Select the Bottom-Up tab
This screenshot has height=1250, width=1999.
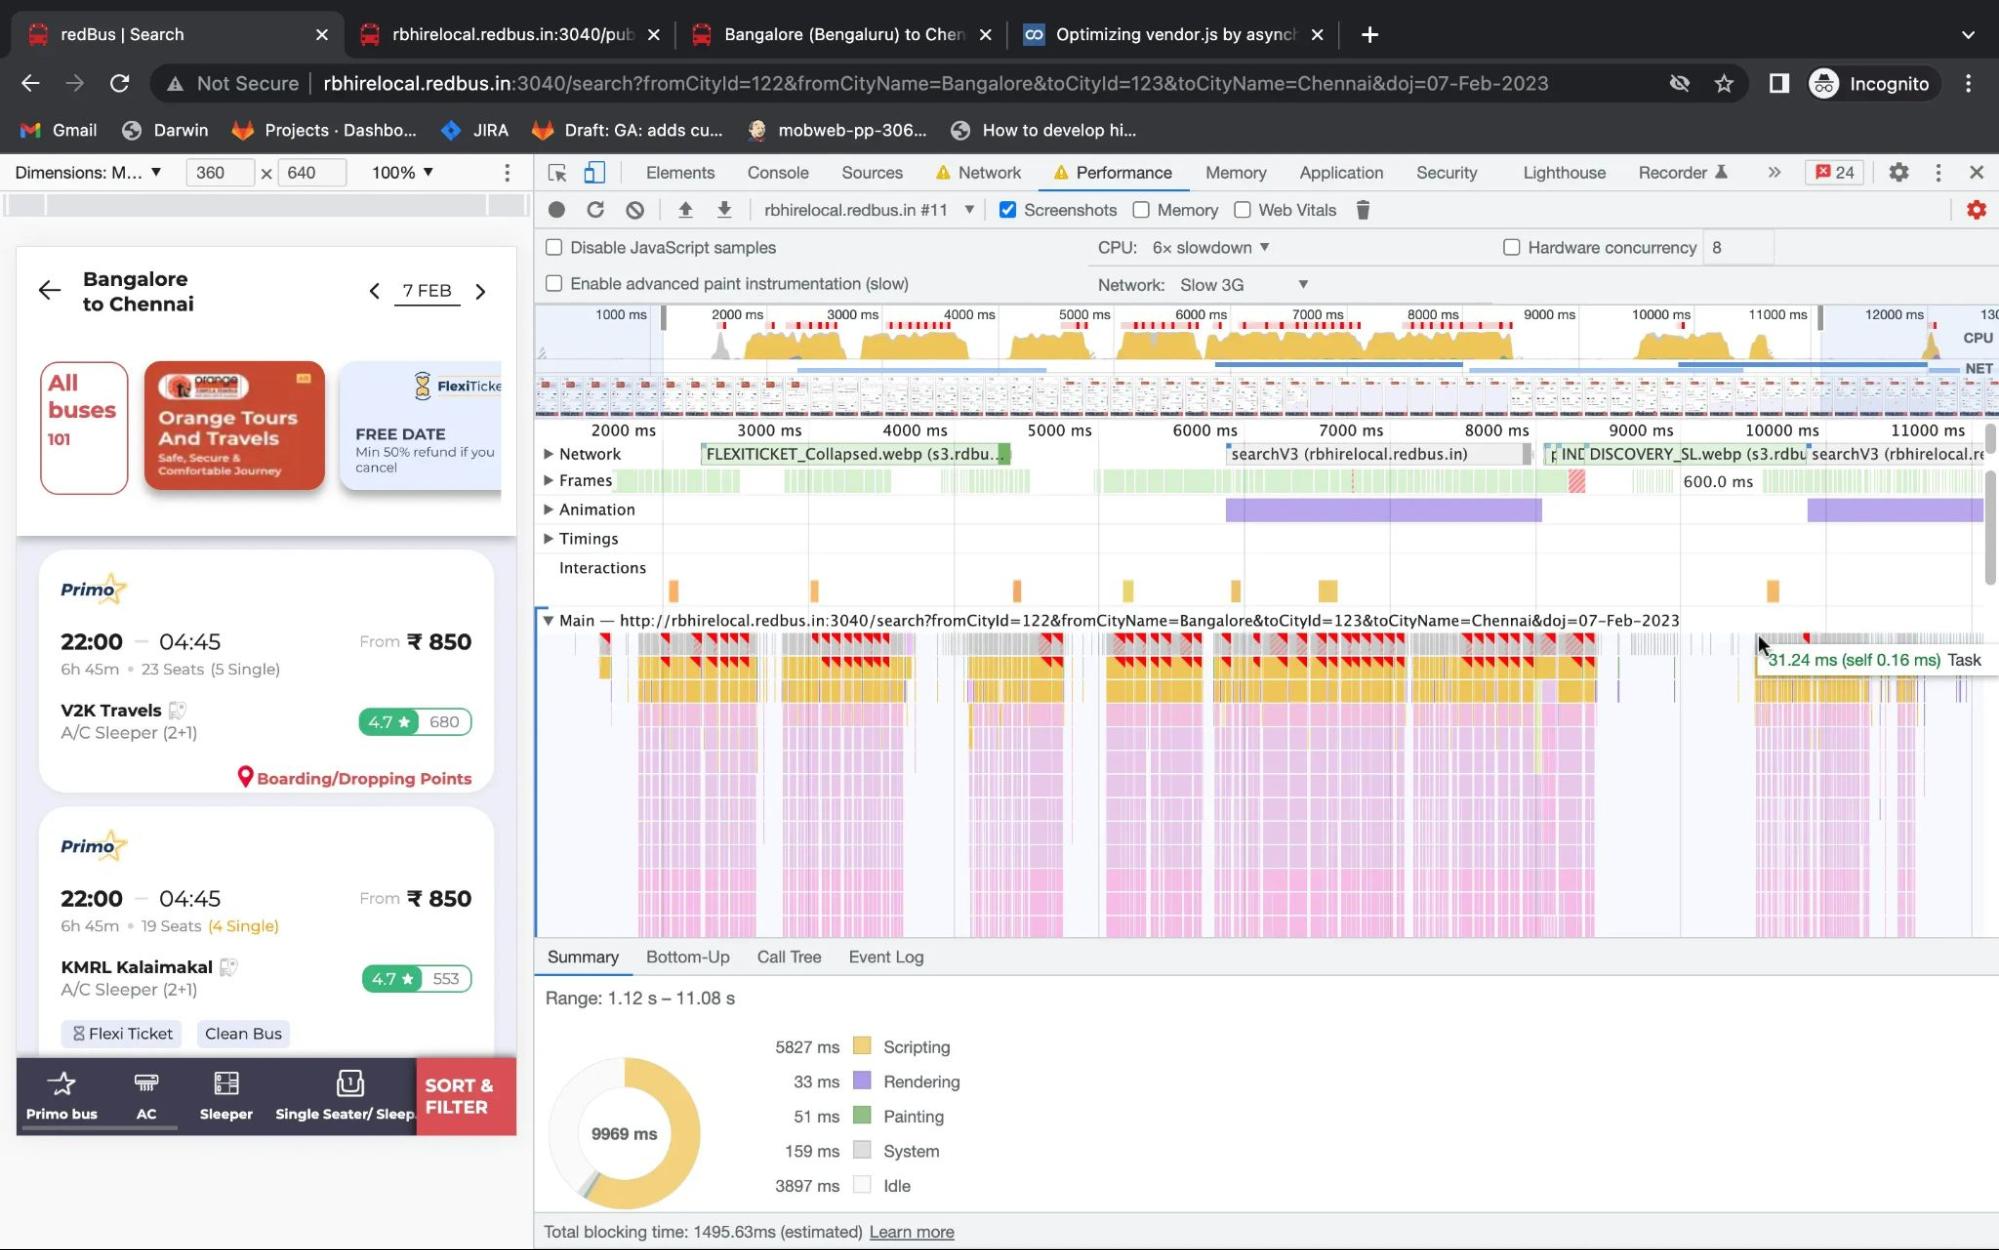(x=688, y=955)
